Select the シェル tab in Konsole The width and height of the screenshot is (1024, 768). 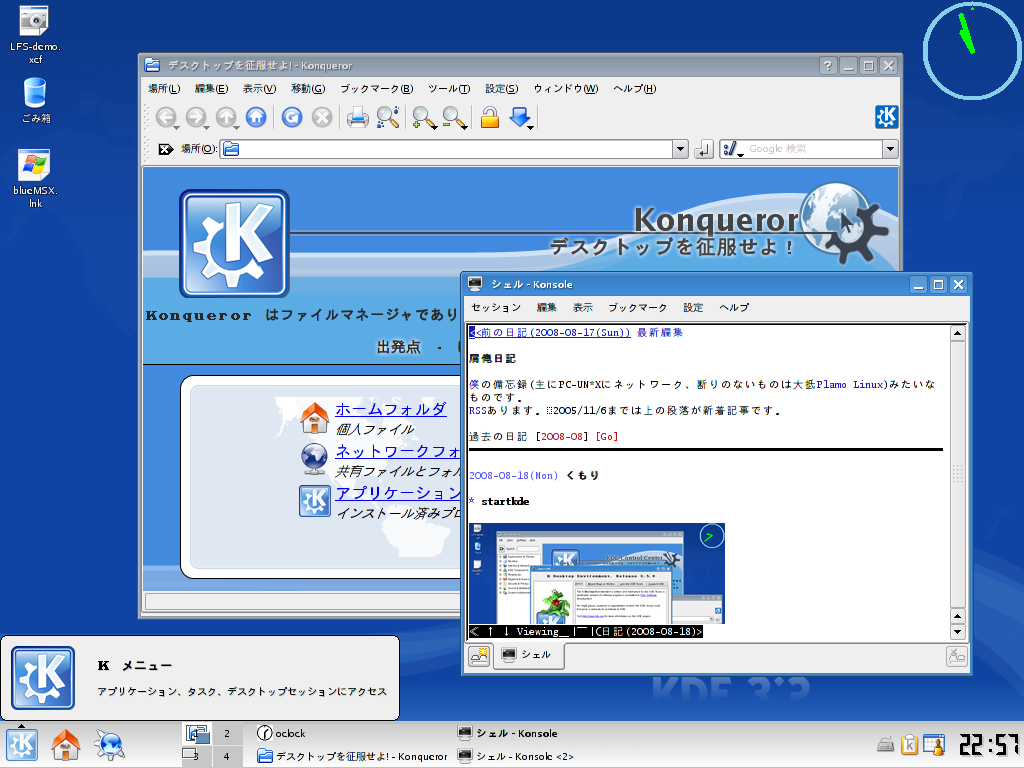point(528,655)
